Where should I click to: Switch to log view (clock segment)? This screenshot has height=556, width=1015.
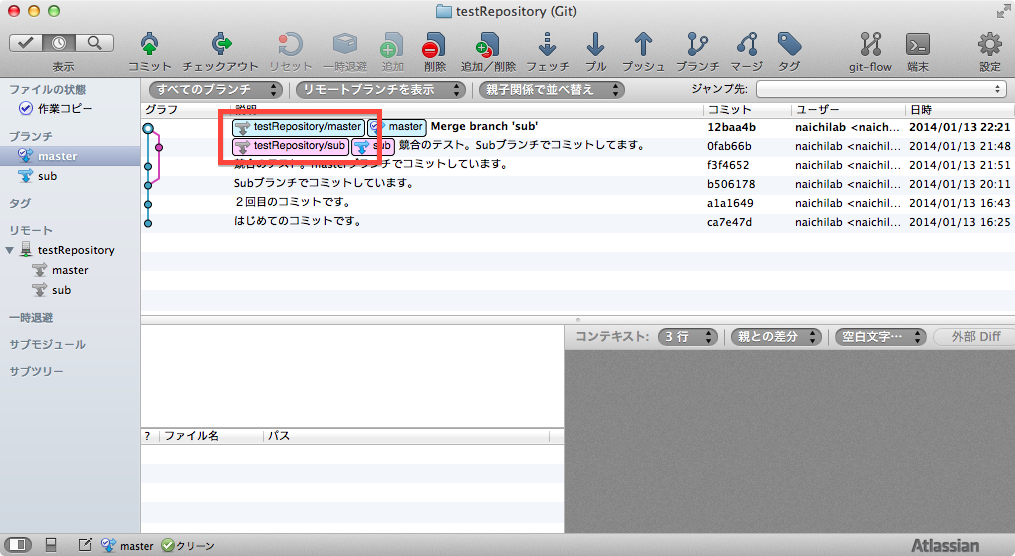60,43
